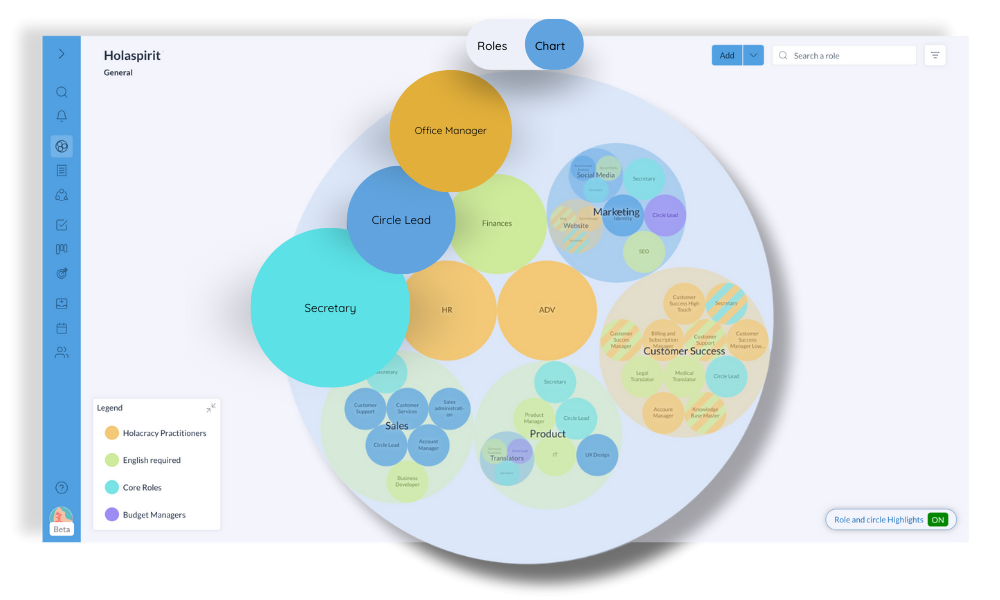Expand the left sidebar with the chevron

(x=61, y=54)
